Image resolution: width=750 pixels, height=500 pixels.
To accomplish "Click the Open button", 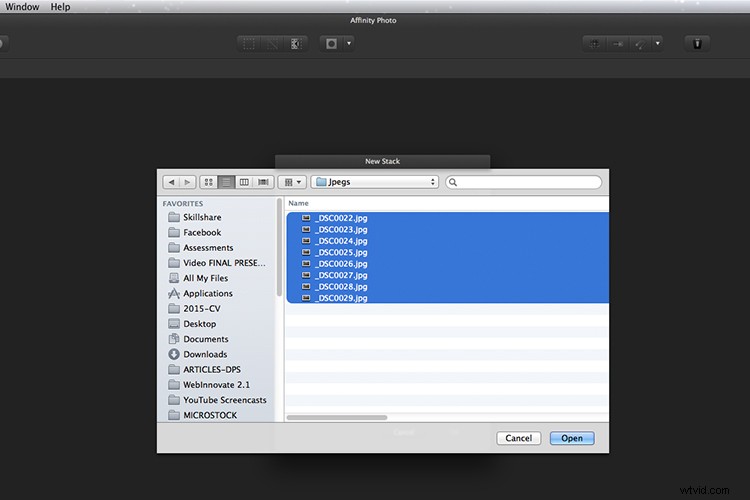I will [572, 438].
